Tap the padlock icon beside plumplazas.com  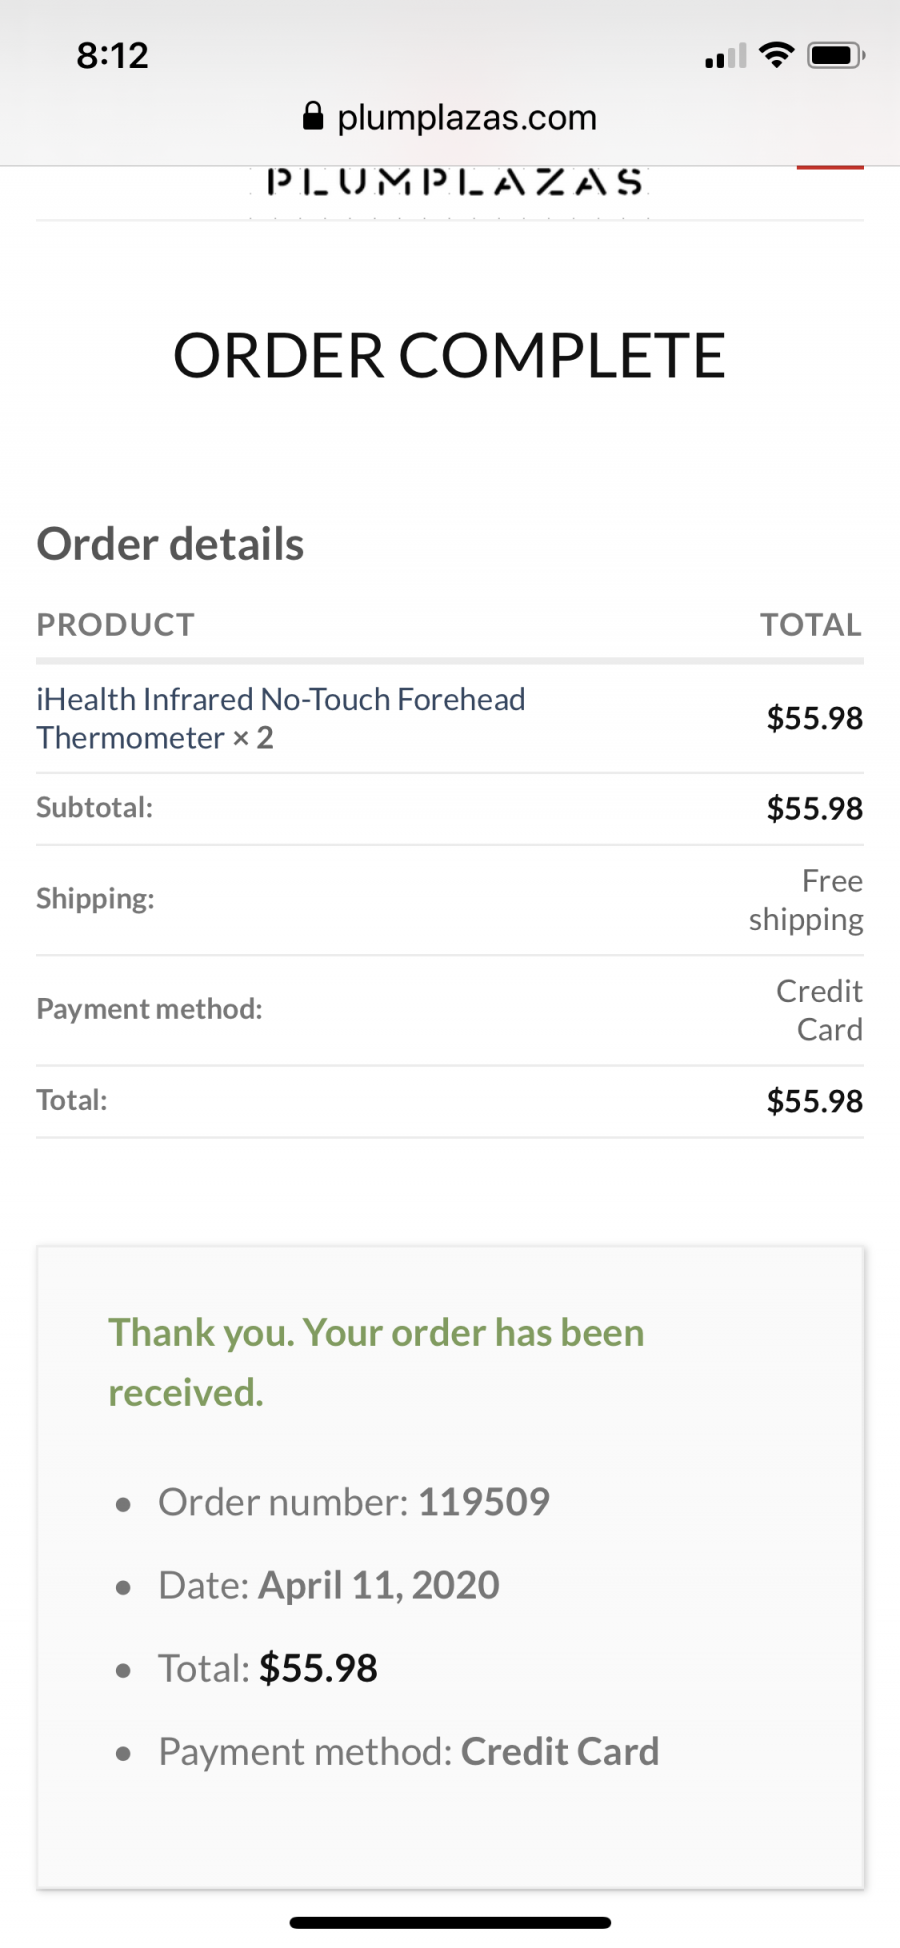[x=313, y=117]
